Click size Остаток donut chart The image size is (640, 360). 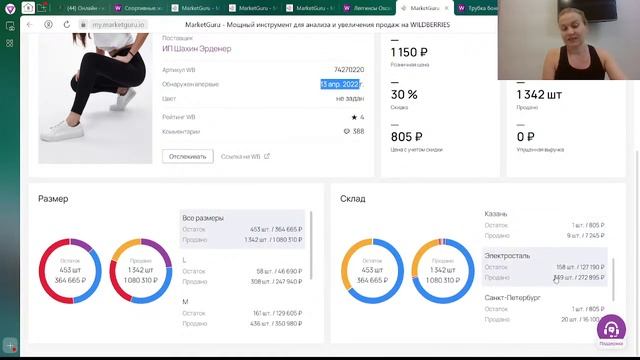pyautogui.click(x=70, y=271)
